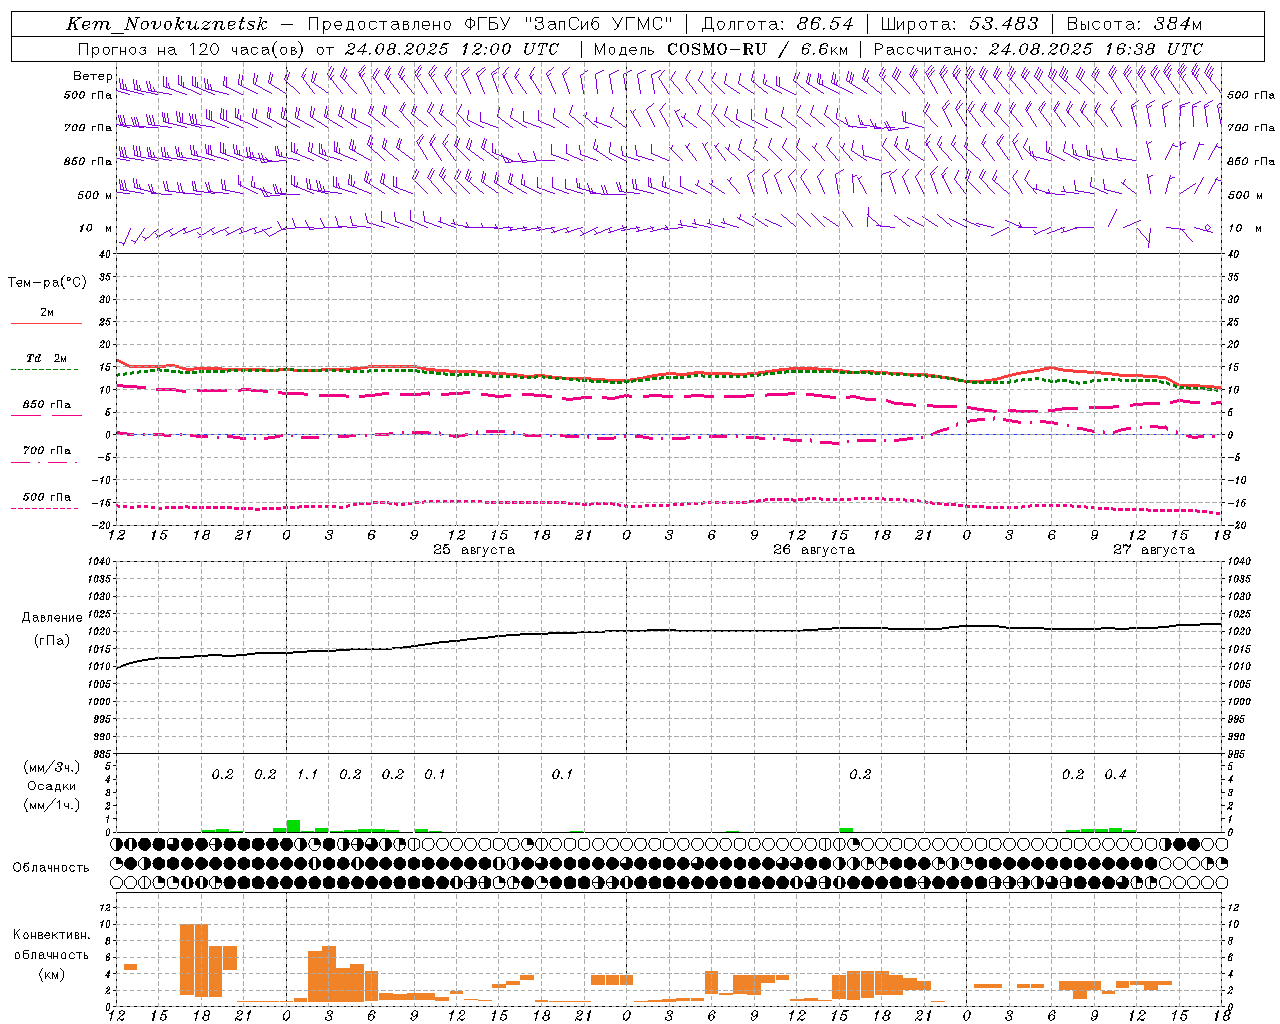Click the '0.4' precipitation amount value

(x=1115, y=775)
